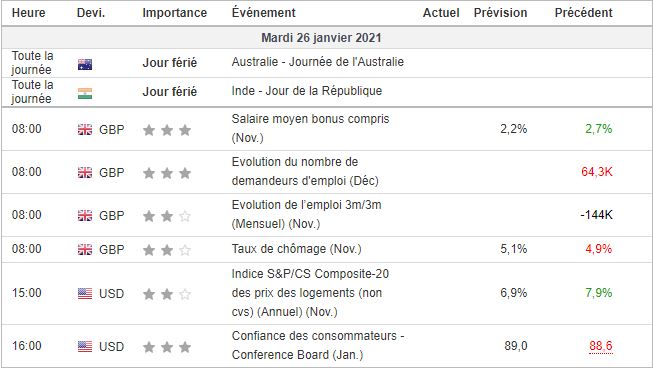
Task: Sort by the Importance column header
Action: pos(174,13)
